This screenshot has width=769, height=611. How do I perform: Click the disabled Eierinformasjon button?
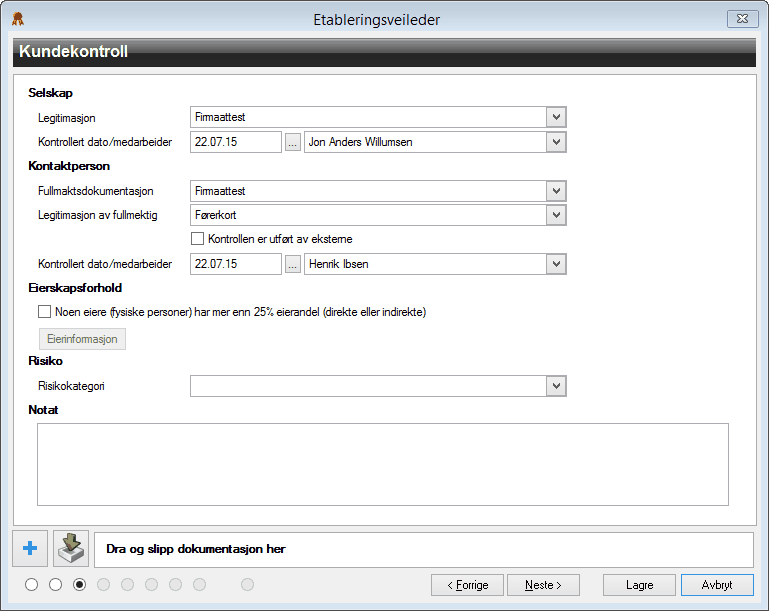pos(82,339)
